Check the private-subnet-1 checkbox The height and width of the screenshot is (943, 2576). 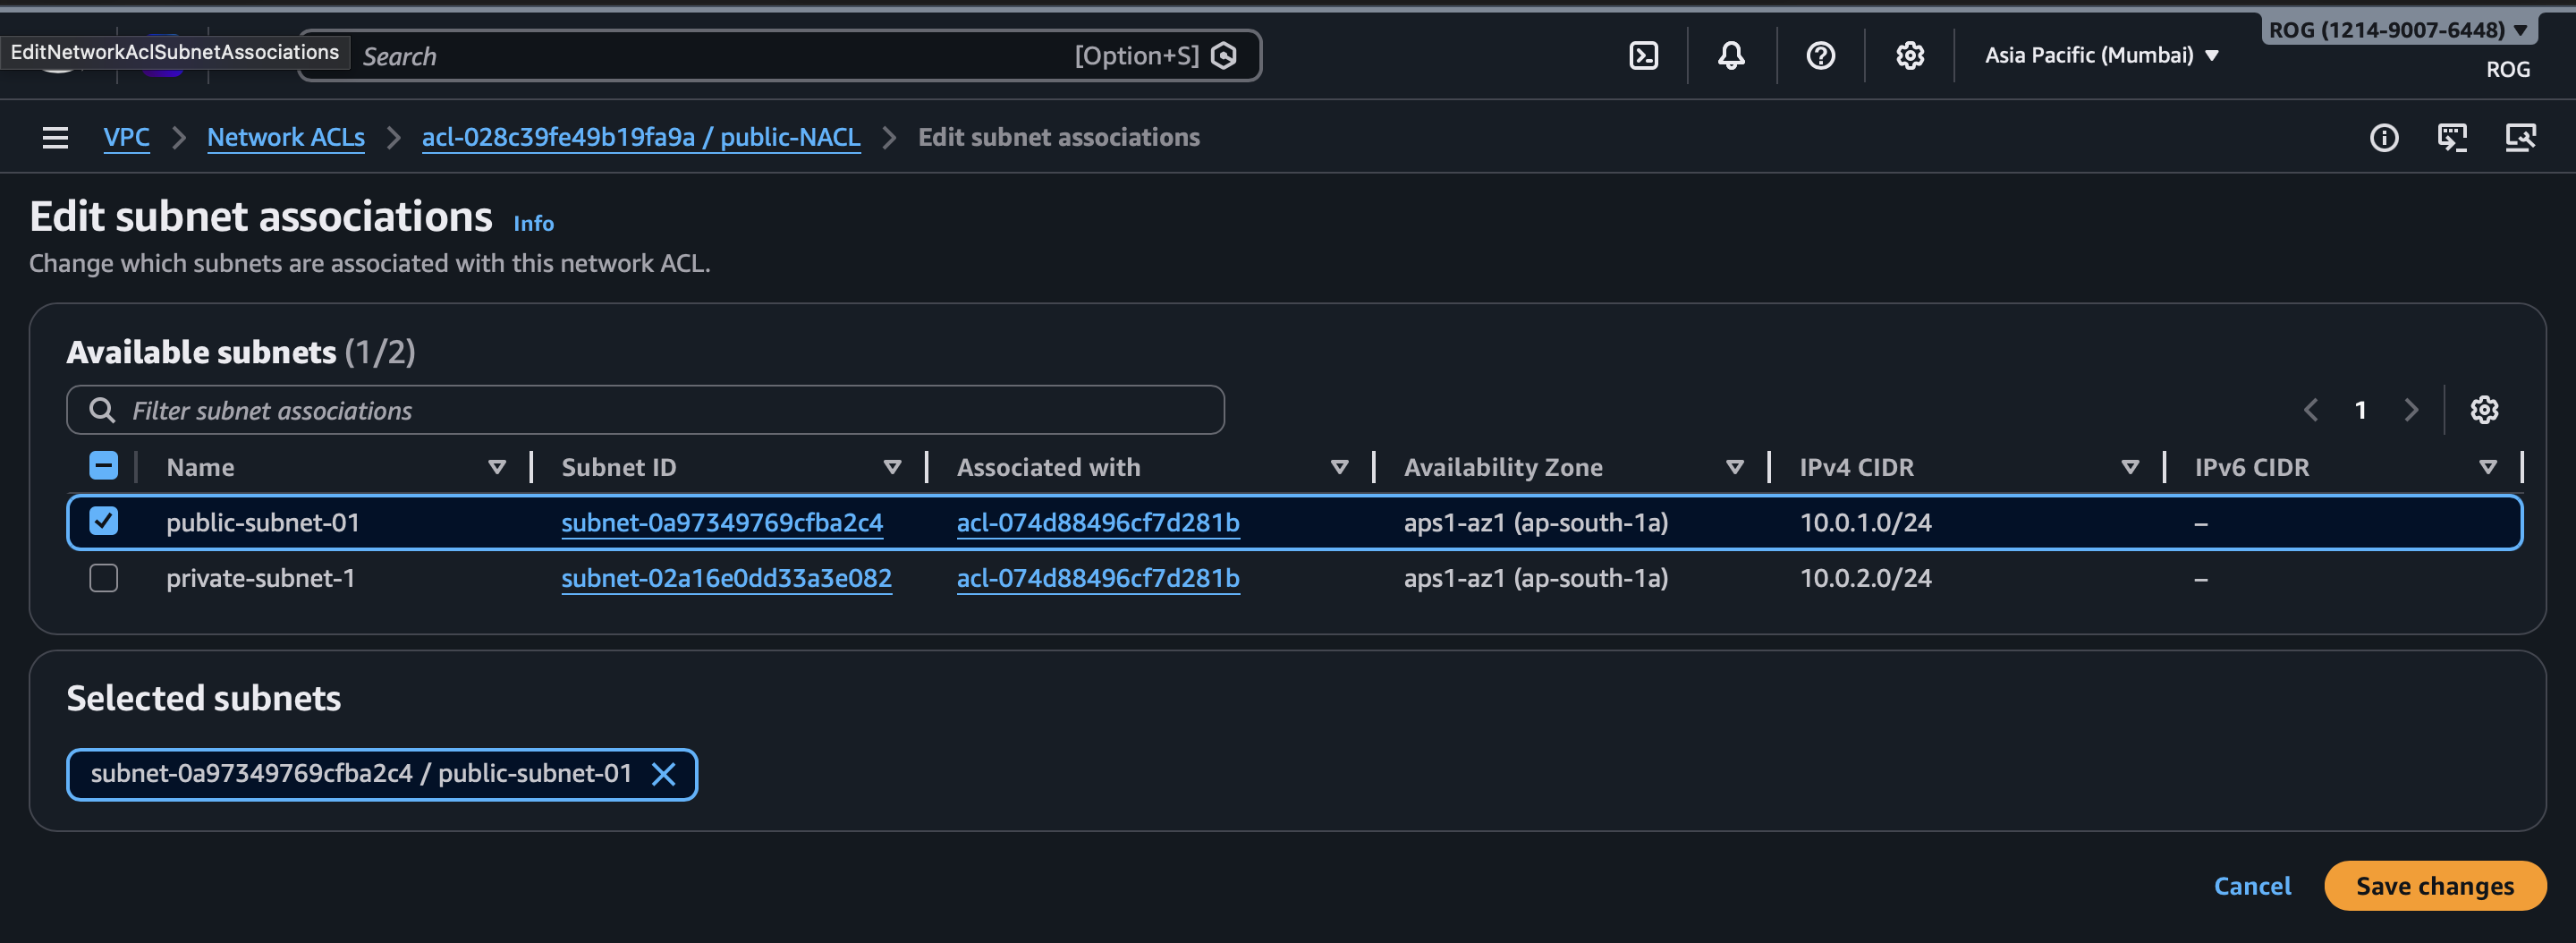tap(104, 578)
